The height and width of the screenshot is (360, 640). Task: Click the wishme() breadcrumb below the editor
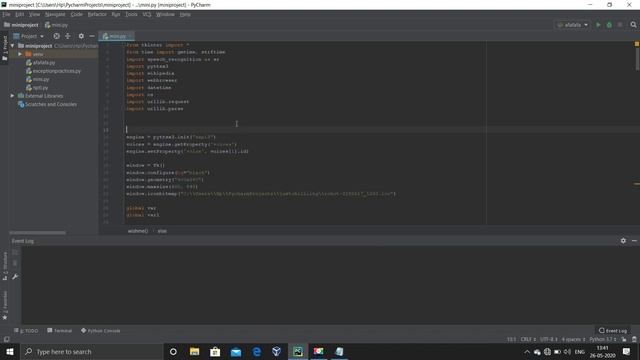(138, 231)
